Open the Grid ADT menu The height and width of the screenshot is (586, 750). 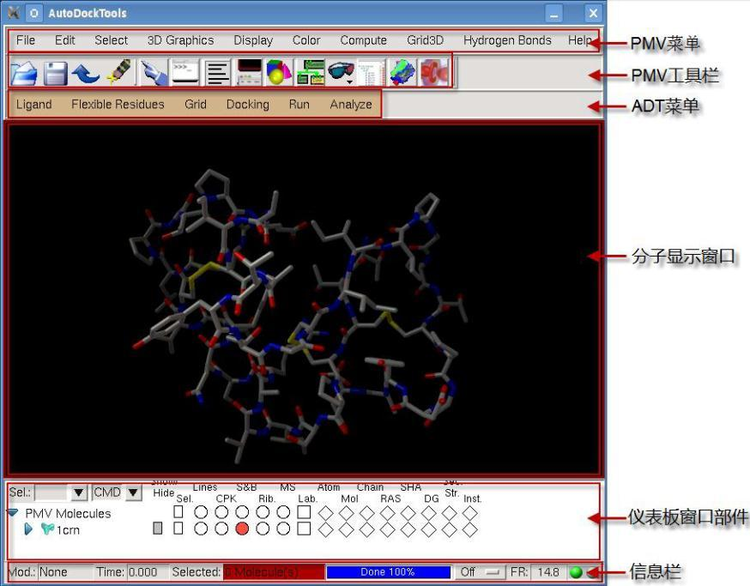click(196, 104)
